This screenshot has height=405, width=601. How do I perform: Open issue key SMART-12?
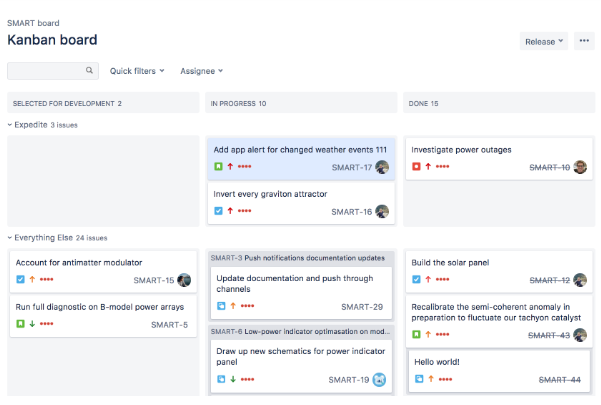(x=550, y=280)
